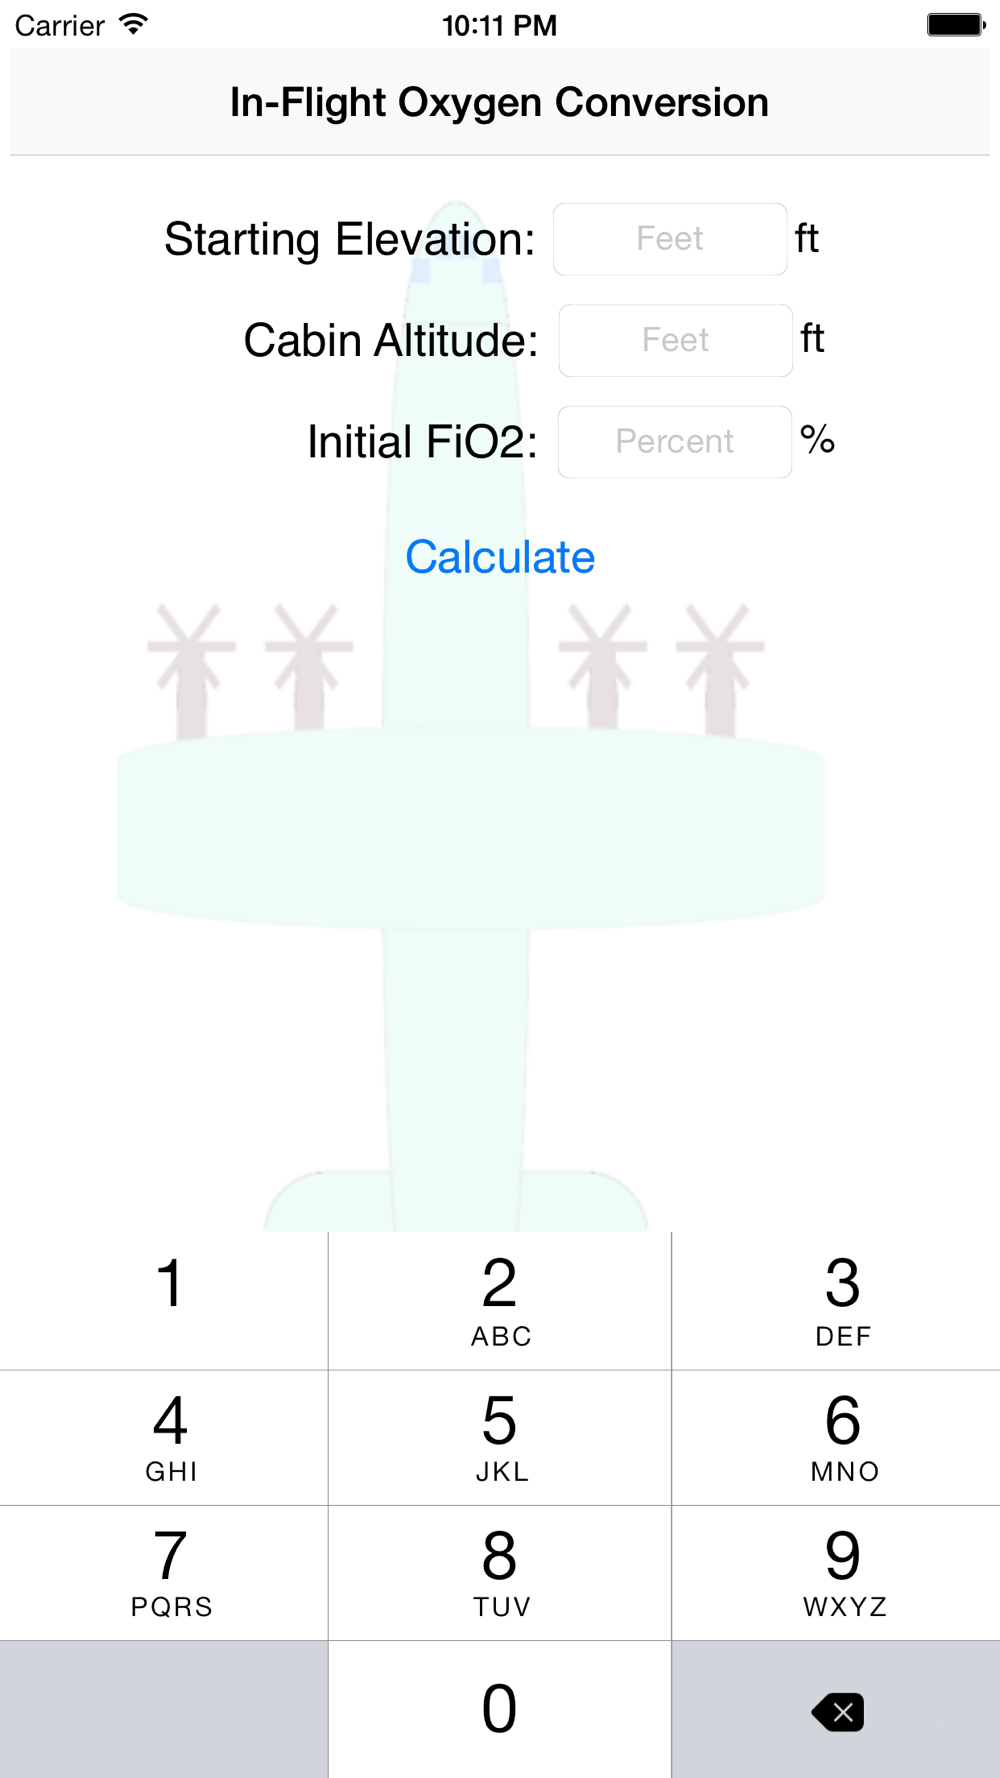Tap the Starting Elevation feet field

tap(670, 239)
